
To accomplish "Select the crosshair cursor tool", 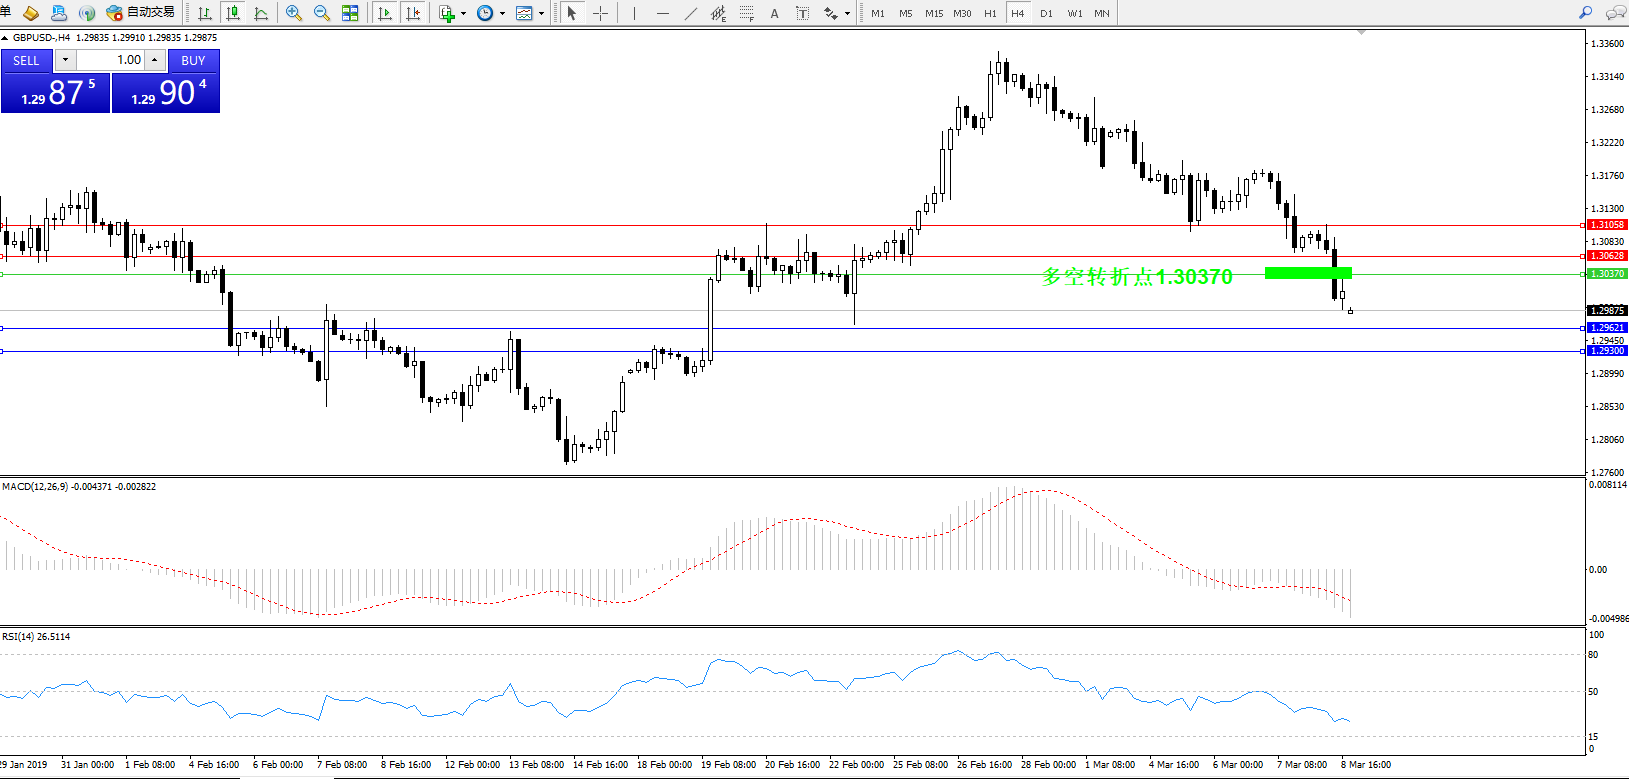I will pos(600,13).
